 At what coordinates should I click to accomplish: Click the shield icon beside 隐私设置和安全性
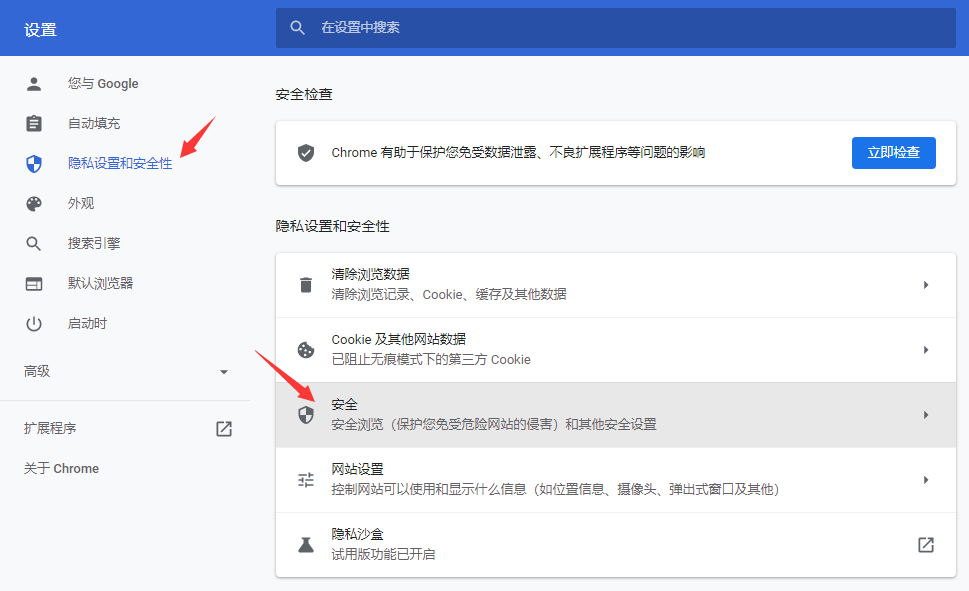point(33,163)
